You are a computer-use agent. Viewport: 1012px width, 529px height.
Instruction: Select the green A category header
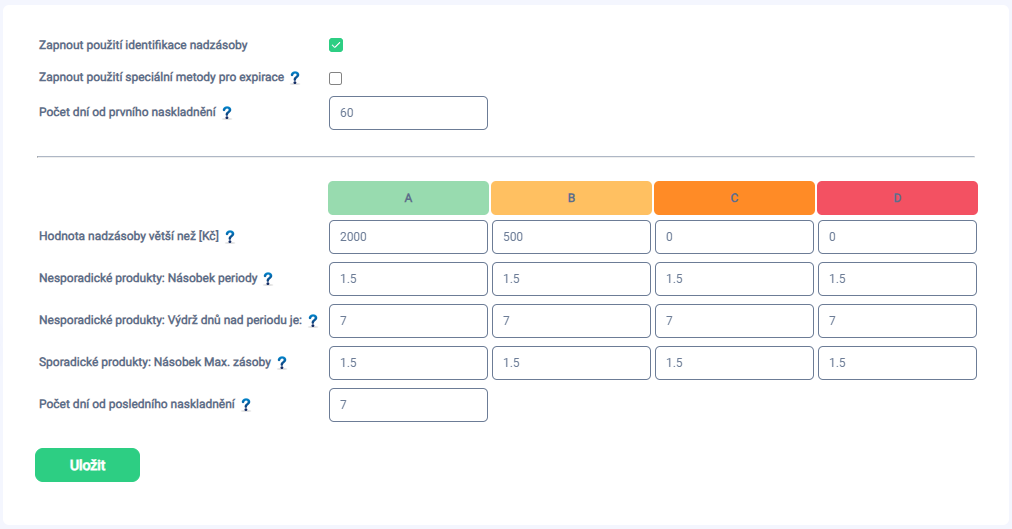point(408,198)
